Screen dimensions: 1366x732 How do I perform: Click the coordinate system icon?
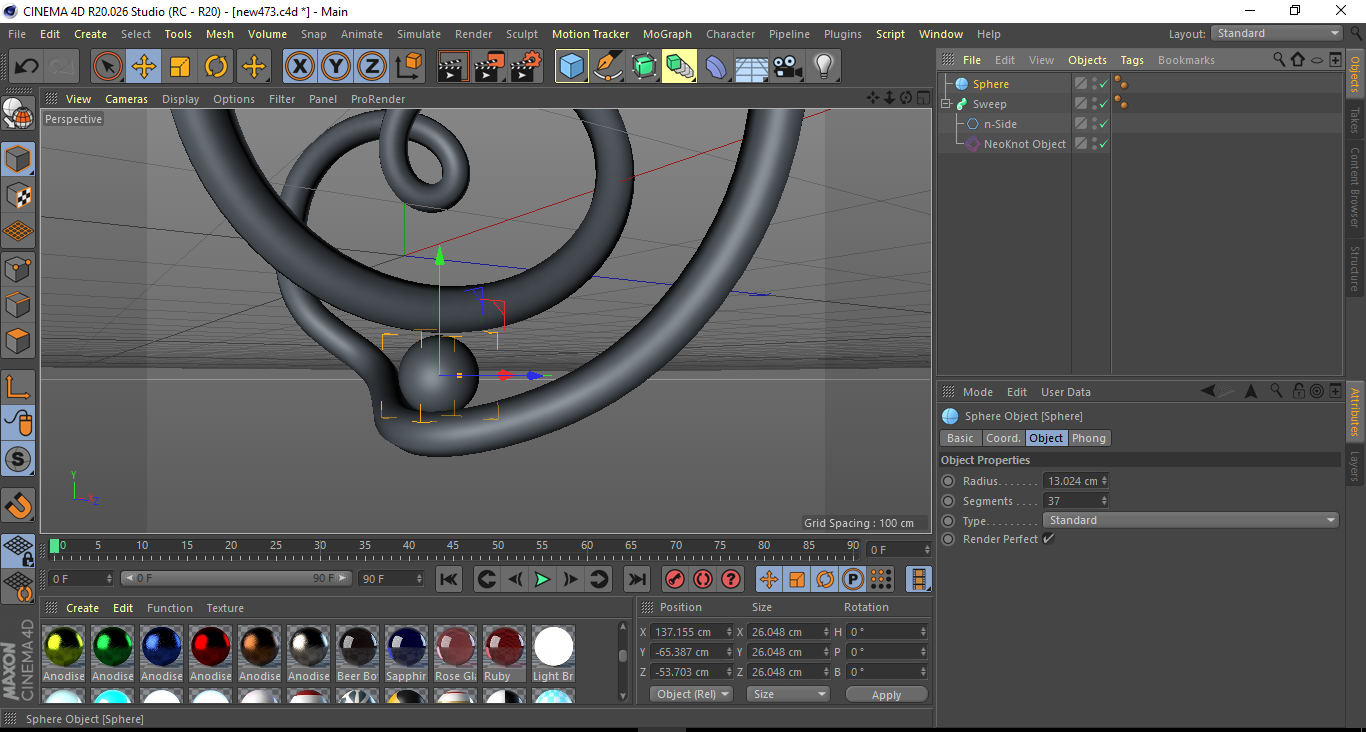(x=408, y=67)
